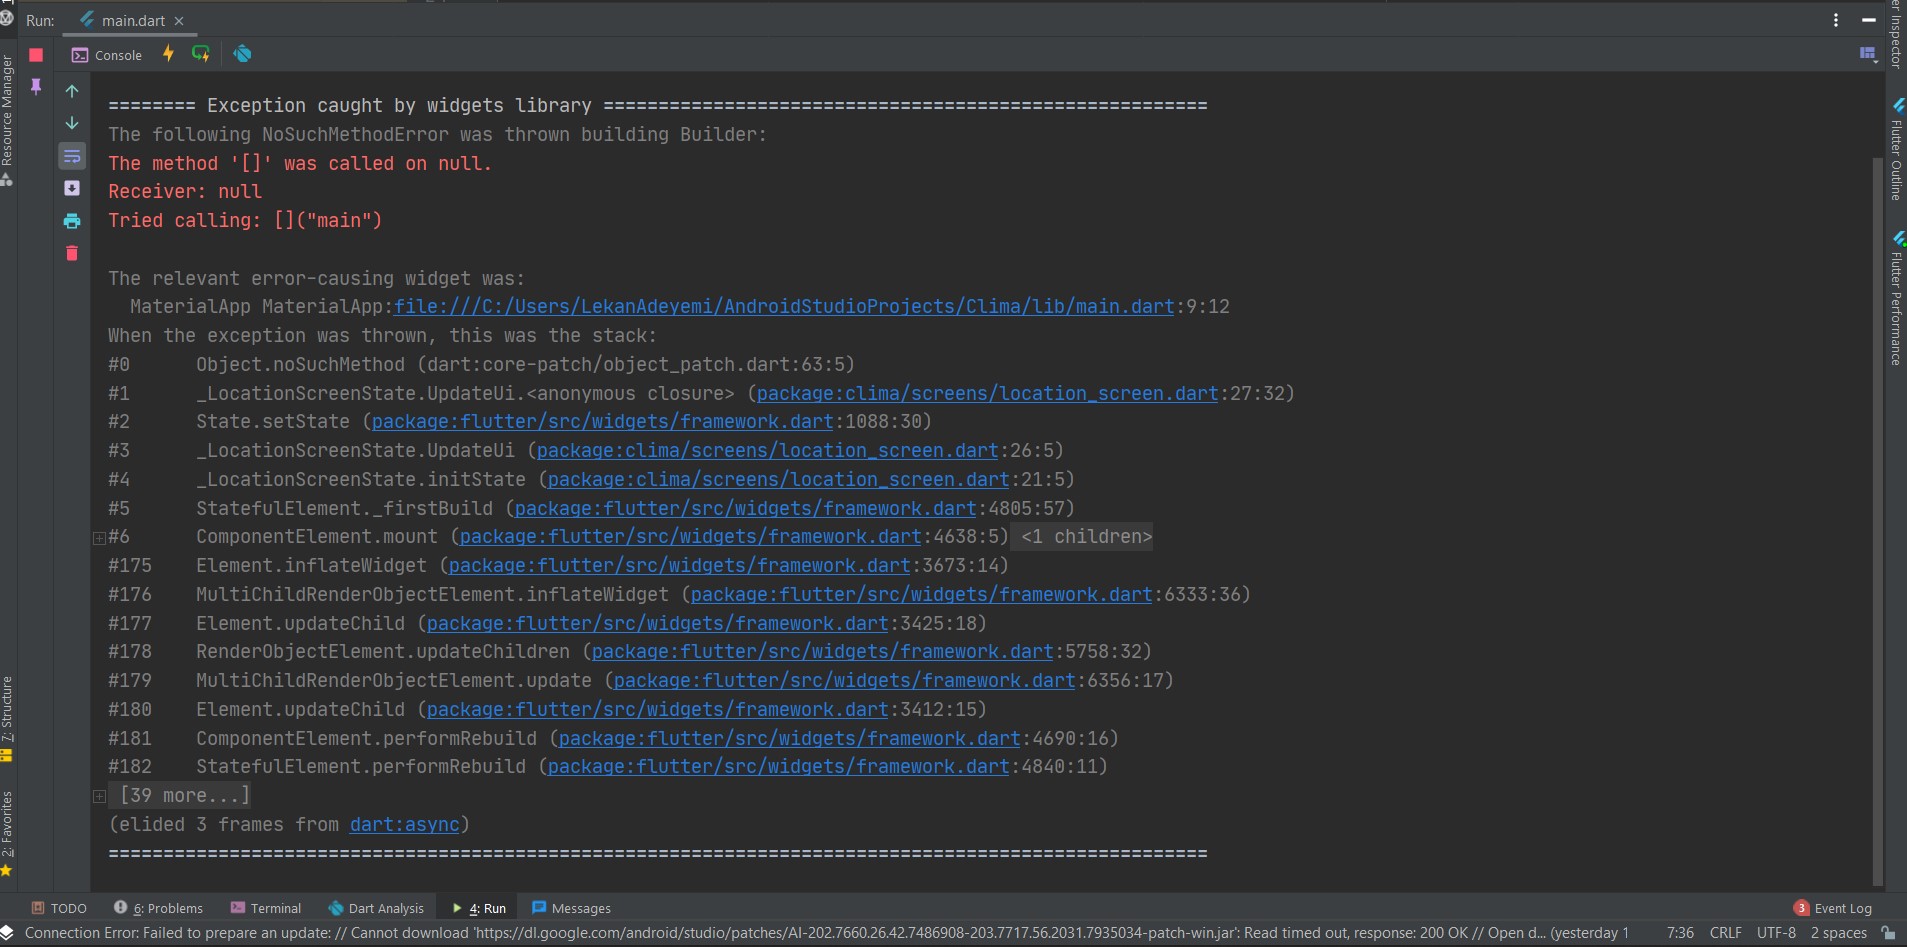
Task: Pin the Run tab
Action: click(x=36, y=87)
